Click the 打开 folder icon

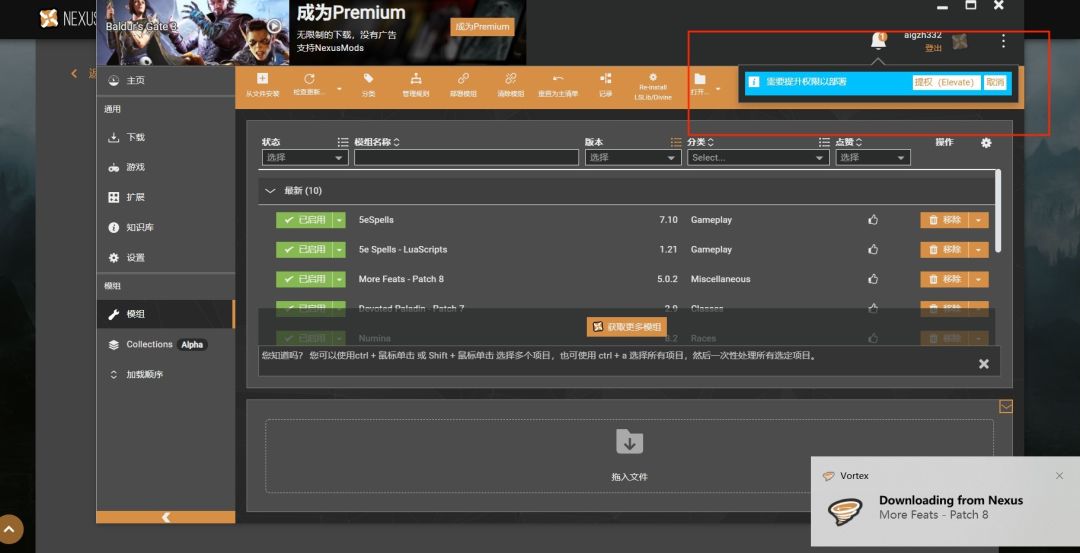[x=700, y=79]
